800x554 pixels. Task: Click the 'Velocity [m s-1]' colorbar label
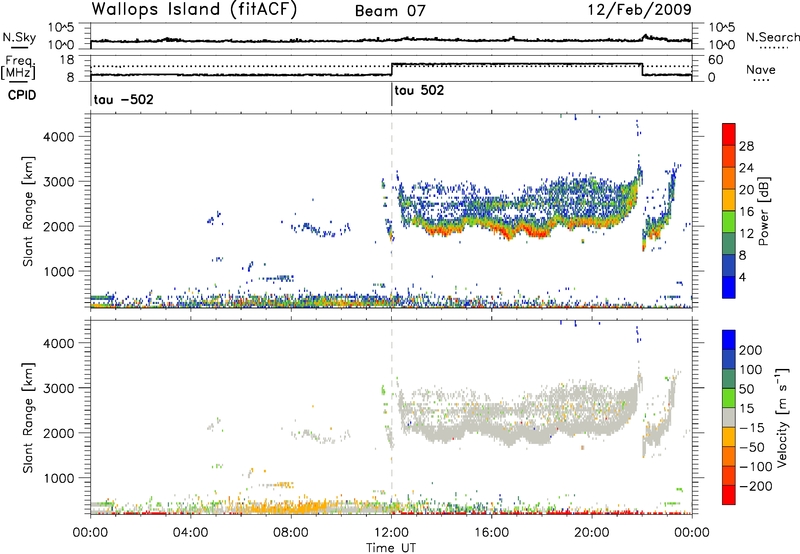point(782,417)
